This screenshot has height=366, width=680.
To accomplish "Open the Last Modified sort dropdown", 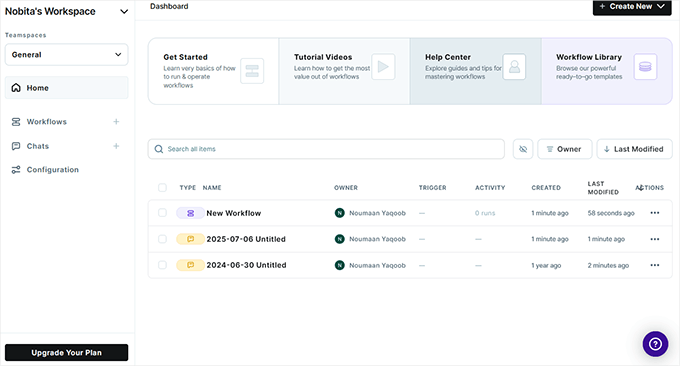I will [x=634, y=149].
